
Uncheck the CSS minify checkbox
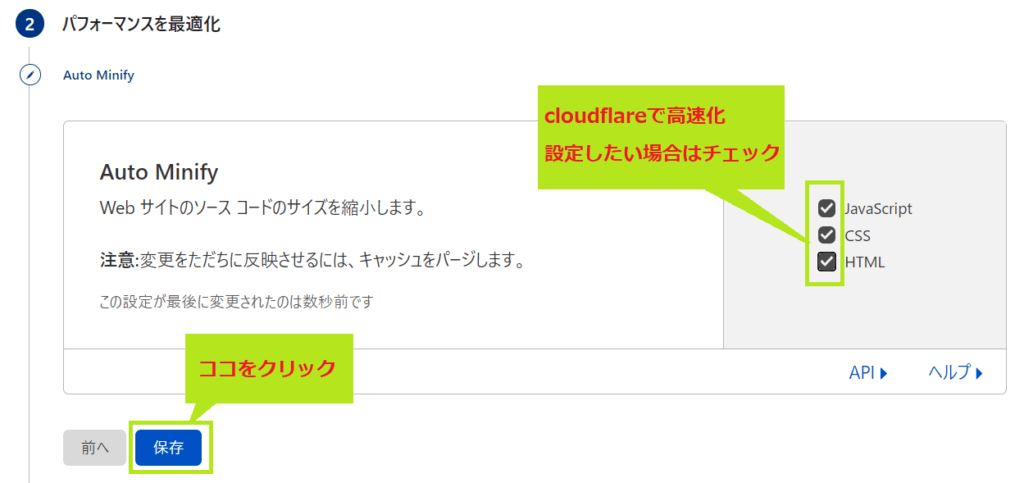click(827, 235)
